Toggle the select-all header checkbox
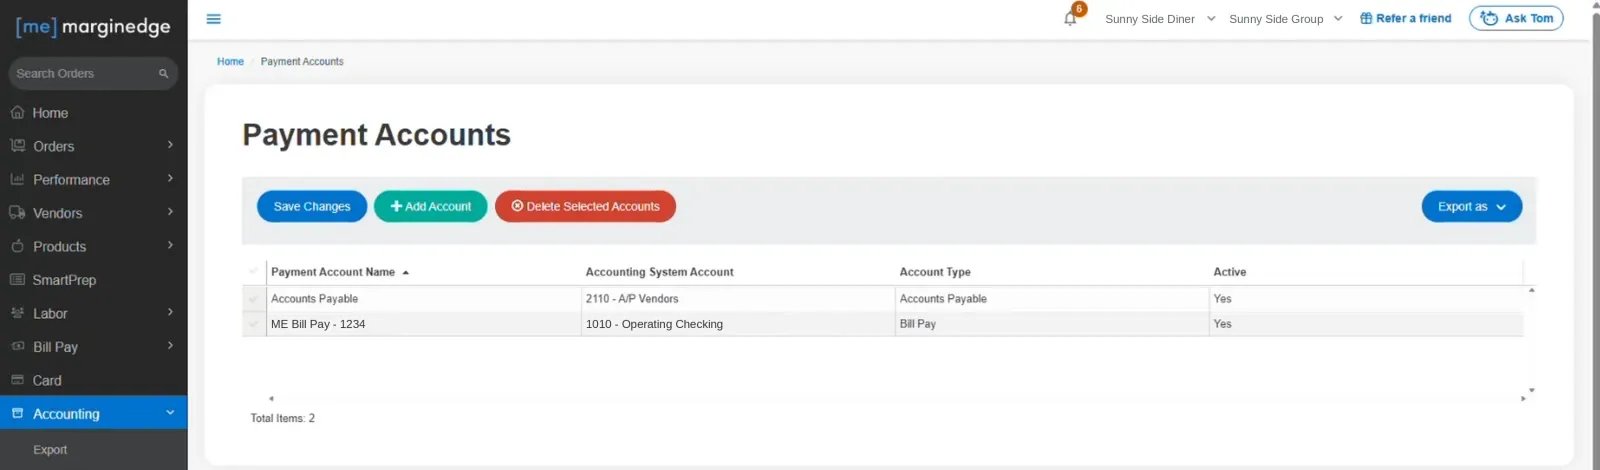This screenshot has width=1600, height=470. pyautogui.click(x=253, y=271)
